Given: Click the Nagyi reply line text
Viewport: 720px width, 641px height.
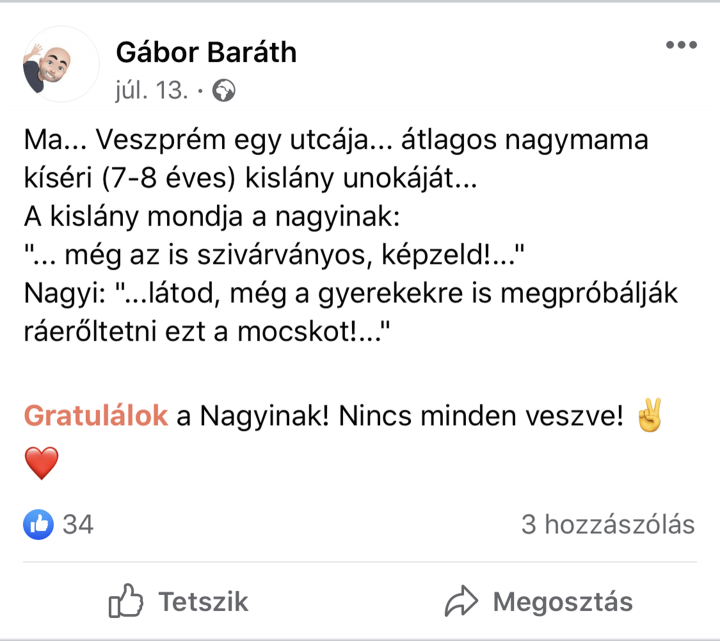Looking at the screenshot, I should point(351,312).
